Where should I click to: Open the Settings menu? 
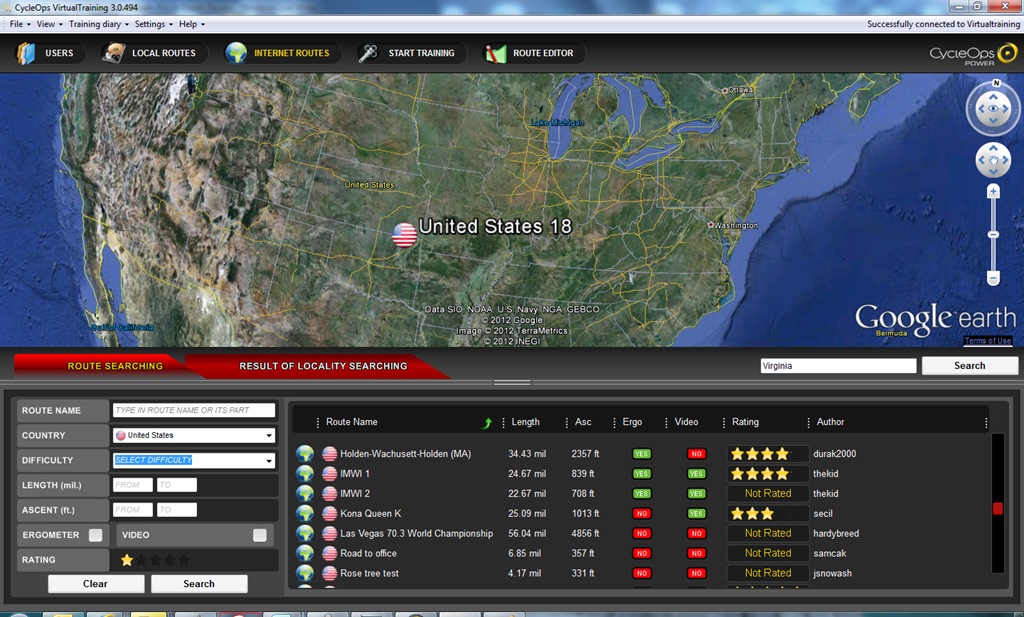click(x=153, y=24)
